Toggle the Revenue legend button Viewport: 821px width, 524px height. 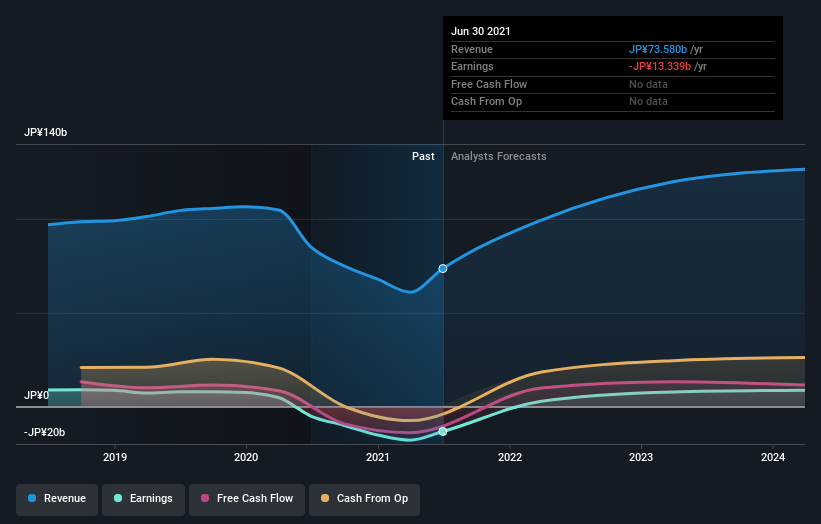57,499
